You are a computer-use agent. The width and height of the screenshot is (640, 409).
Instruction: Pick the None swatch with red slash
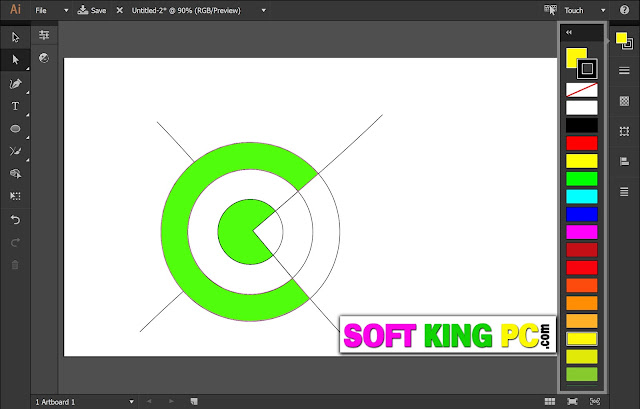tap(582, 90)
